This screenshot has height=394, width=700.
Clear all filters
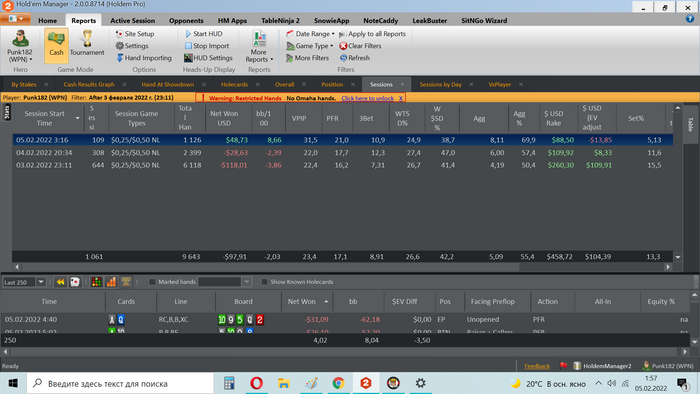coord(360,46)
